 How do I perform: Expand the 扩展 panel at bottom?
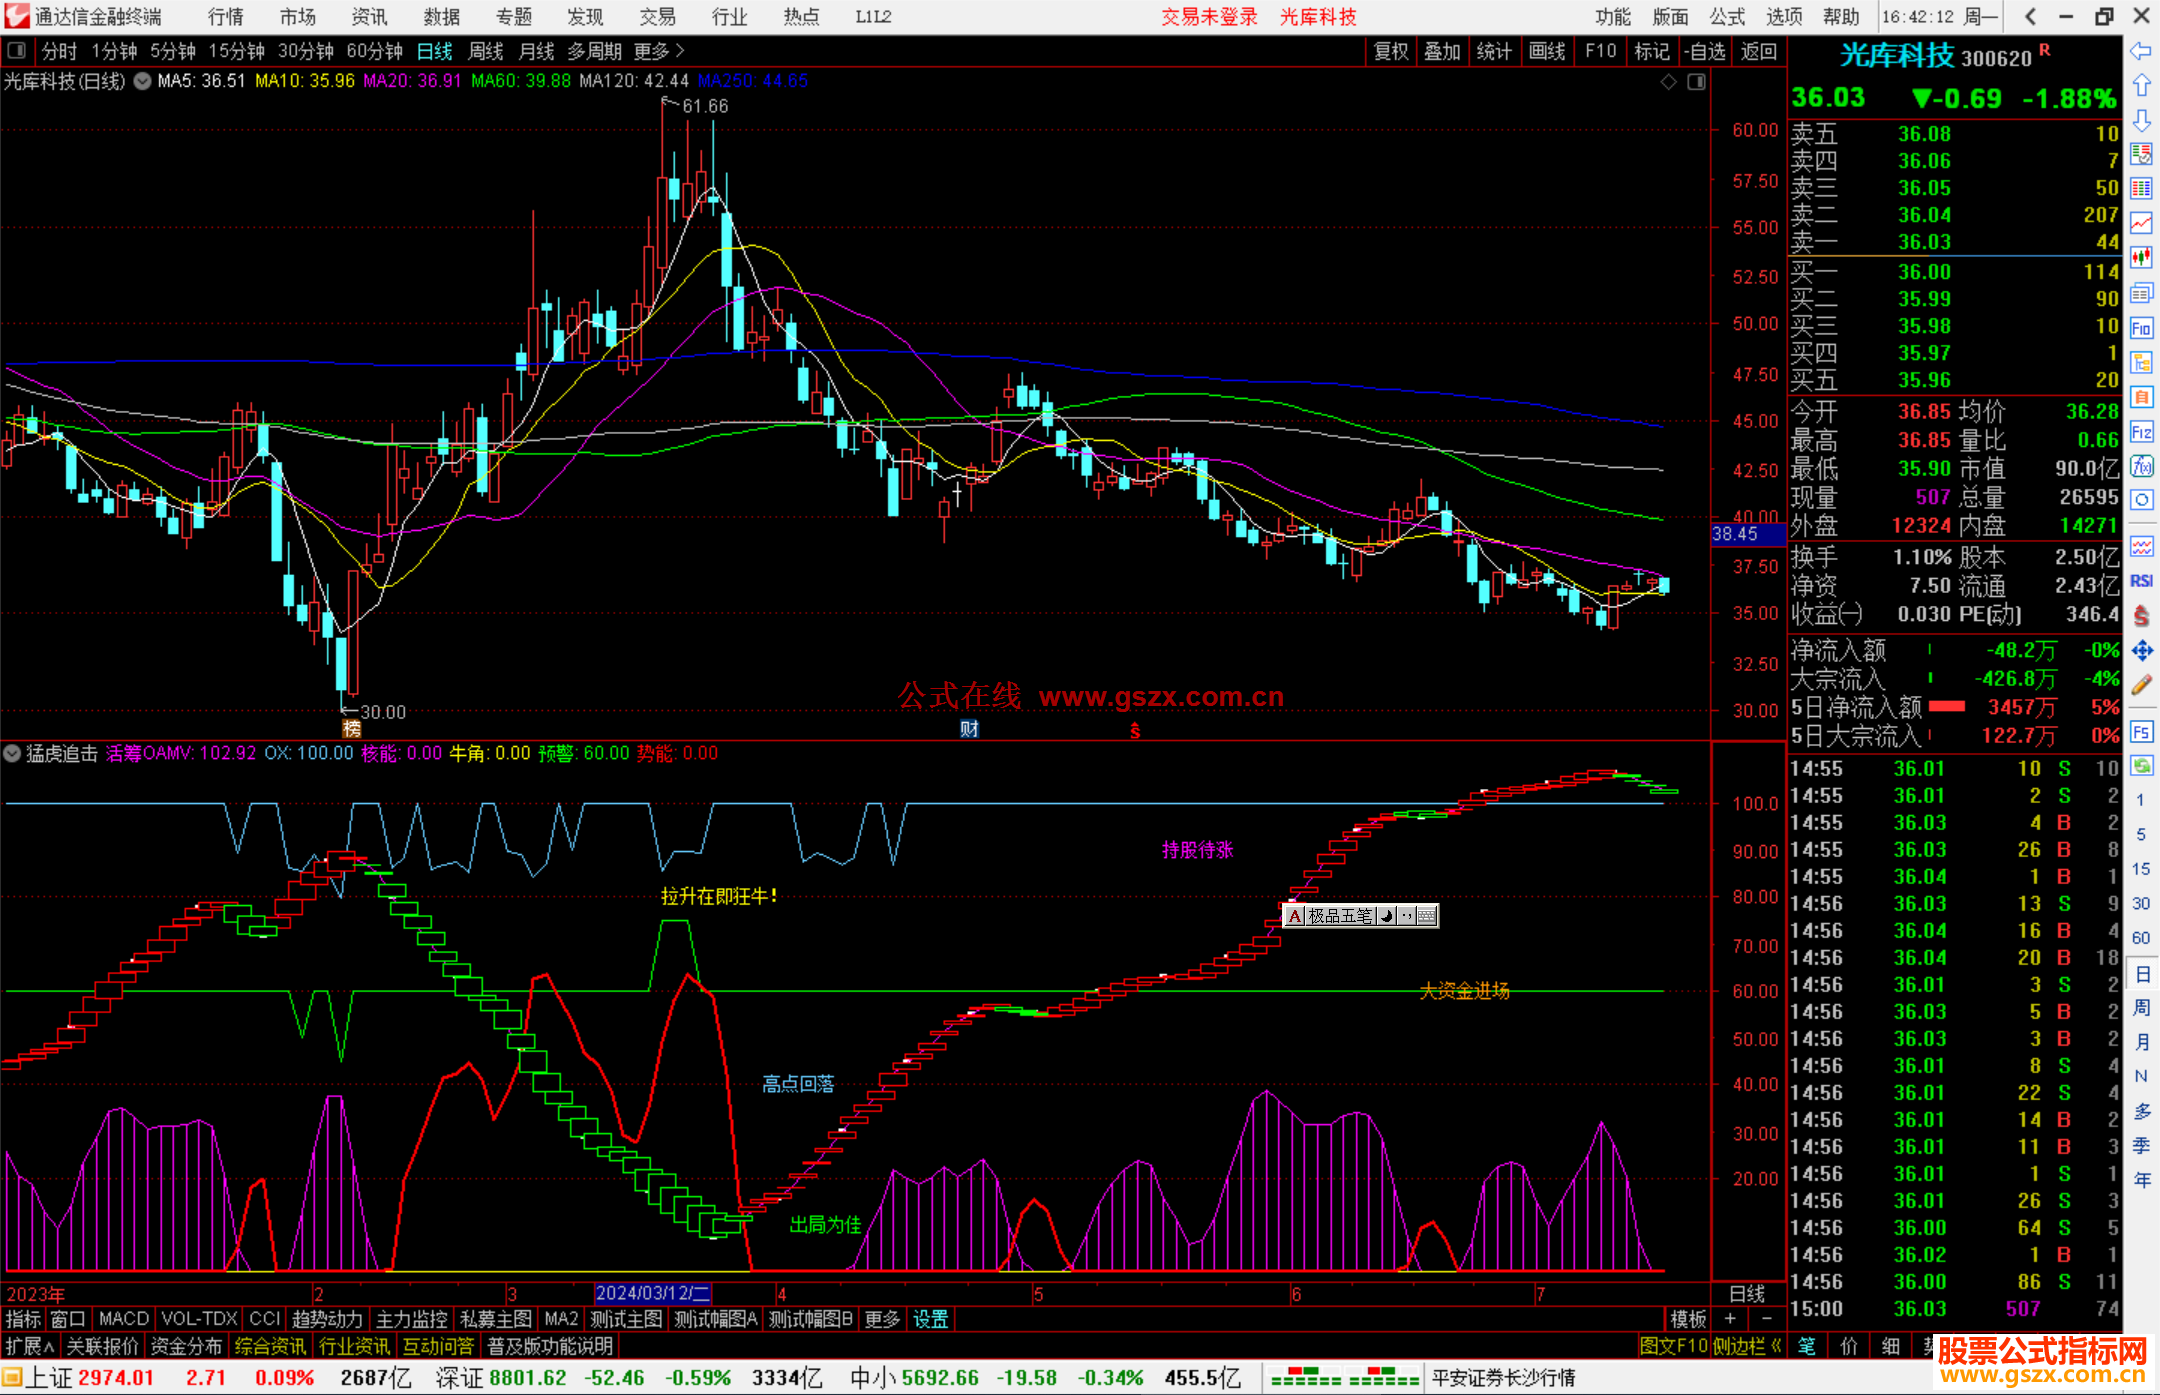click(x=29, y=1346)
